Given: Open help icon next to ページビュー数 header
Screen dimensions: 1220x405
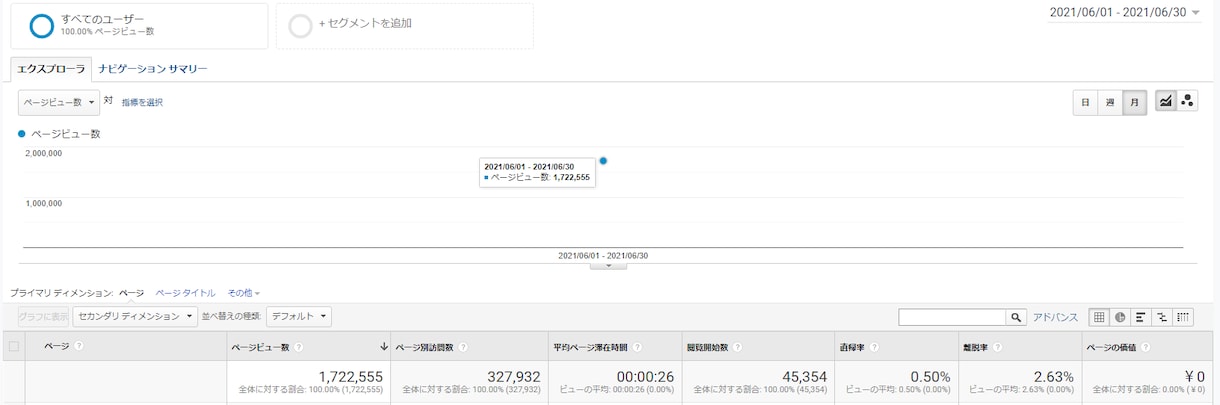Looking at the screenshot, I should (x=299, y=347).
